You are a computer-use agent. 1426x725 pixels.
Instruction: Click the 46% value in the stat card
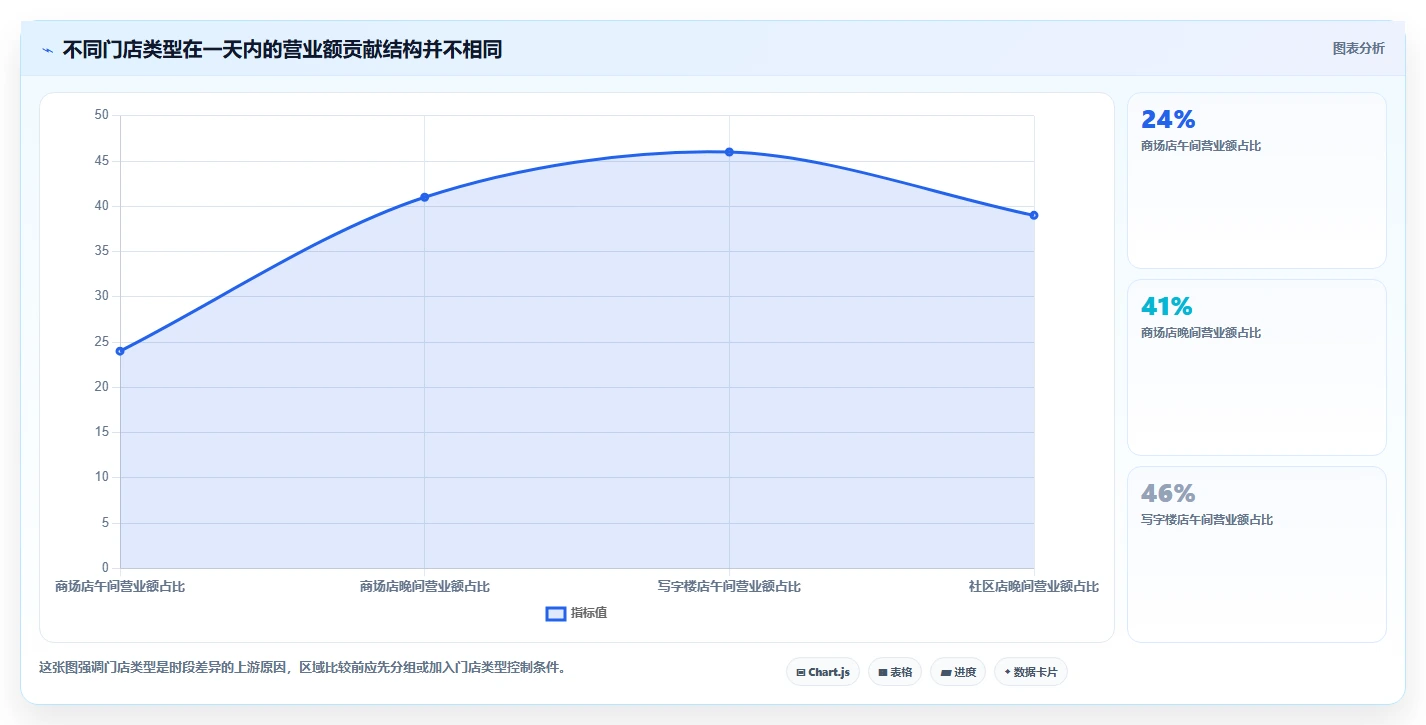coord(1168,493)
